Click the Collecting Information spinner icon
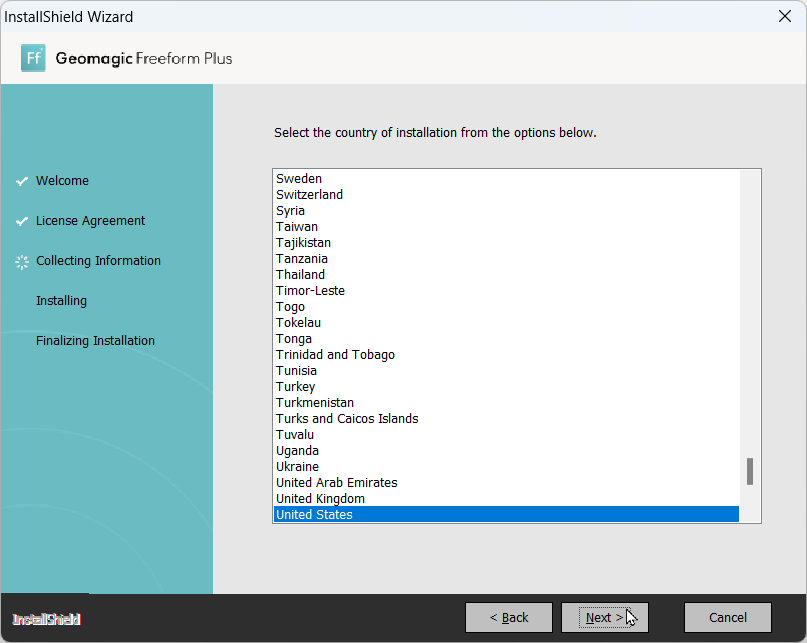 [21, 261]
